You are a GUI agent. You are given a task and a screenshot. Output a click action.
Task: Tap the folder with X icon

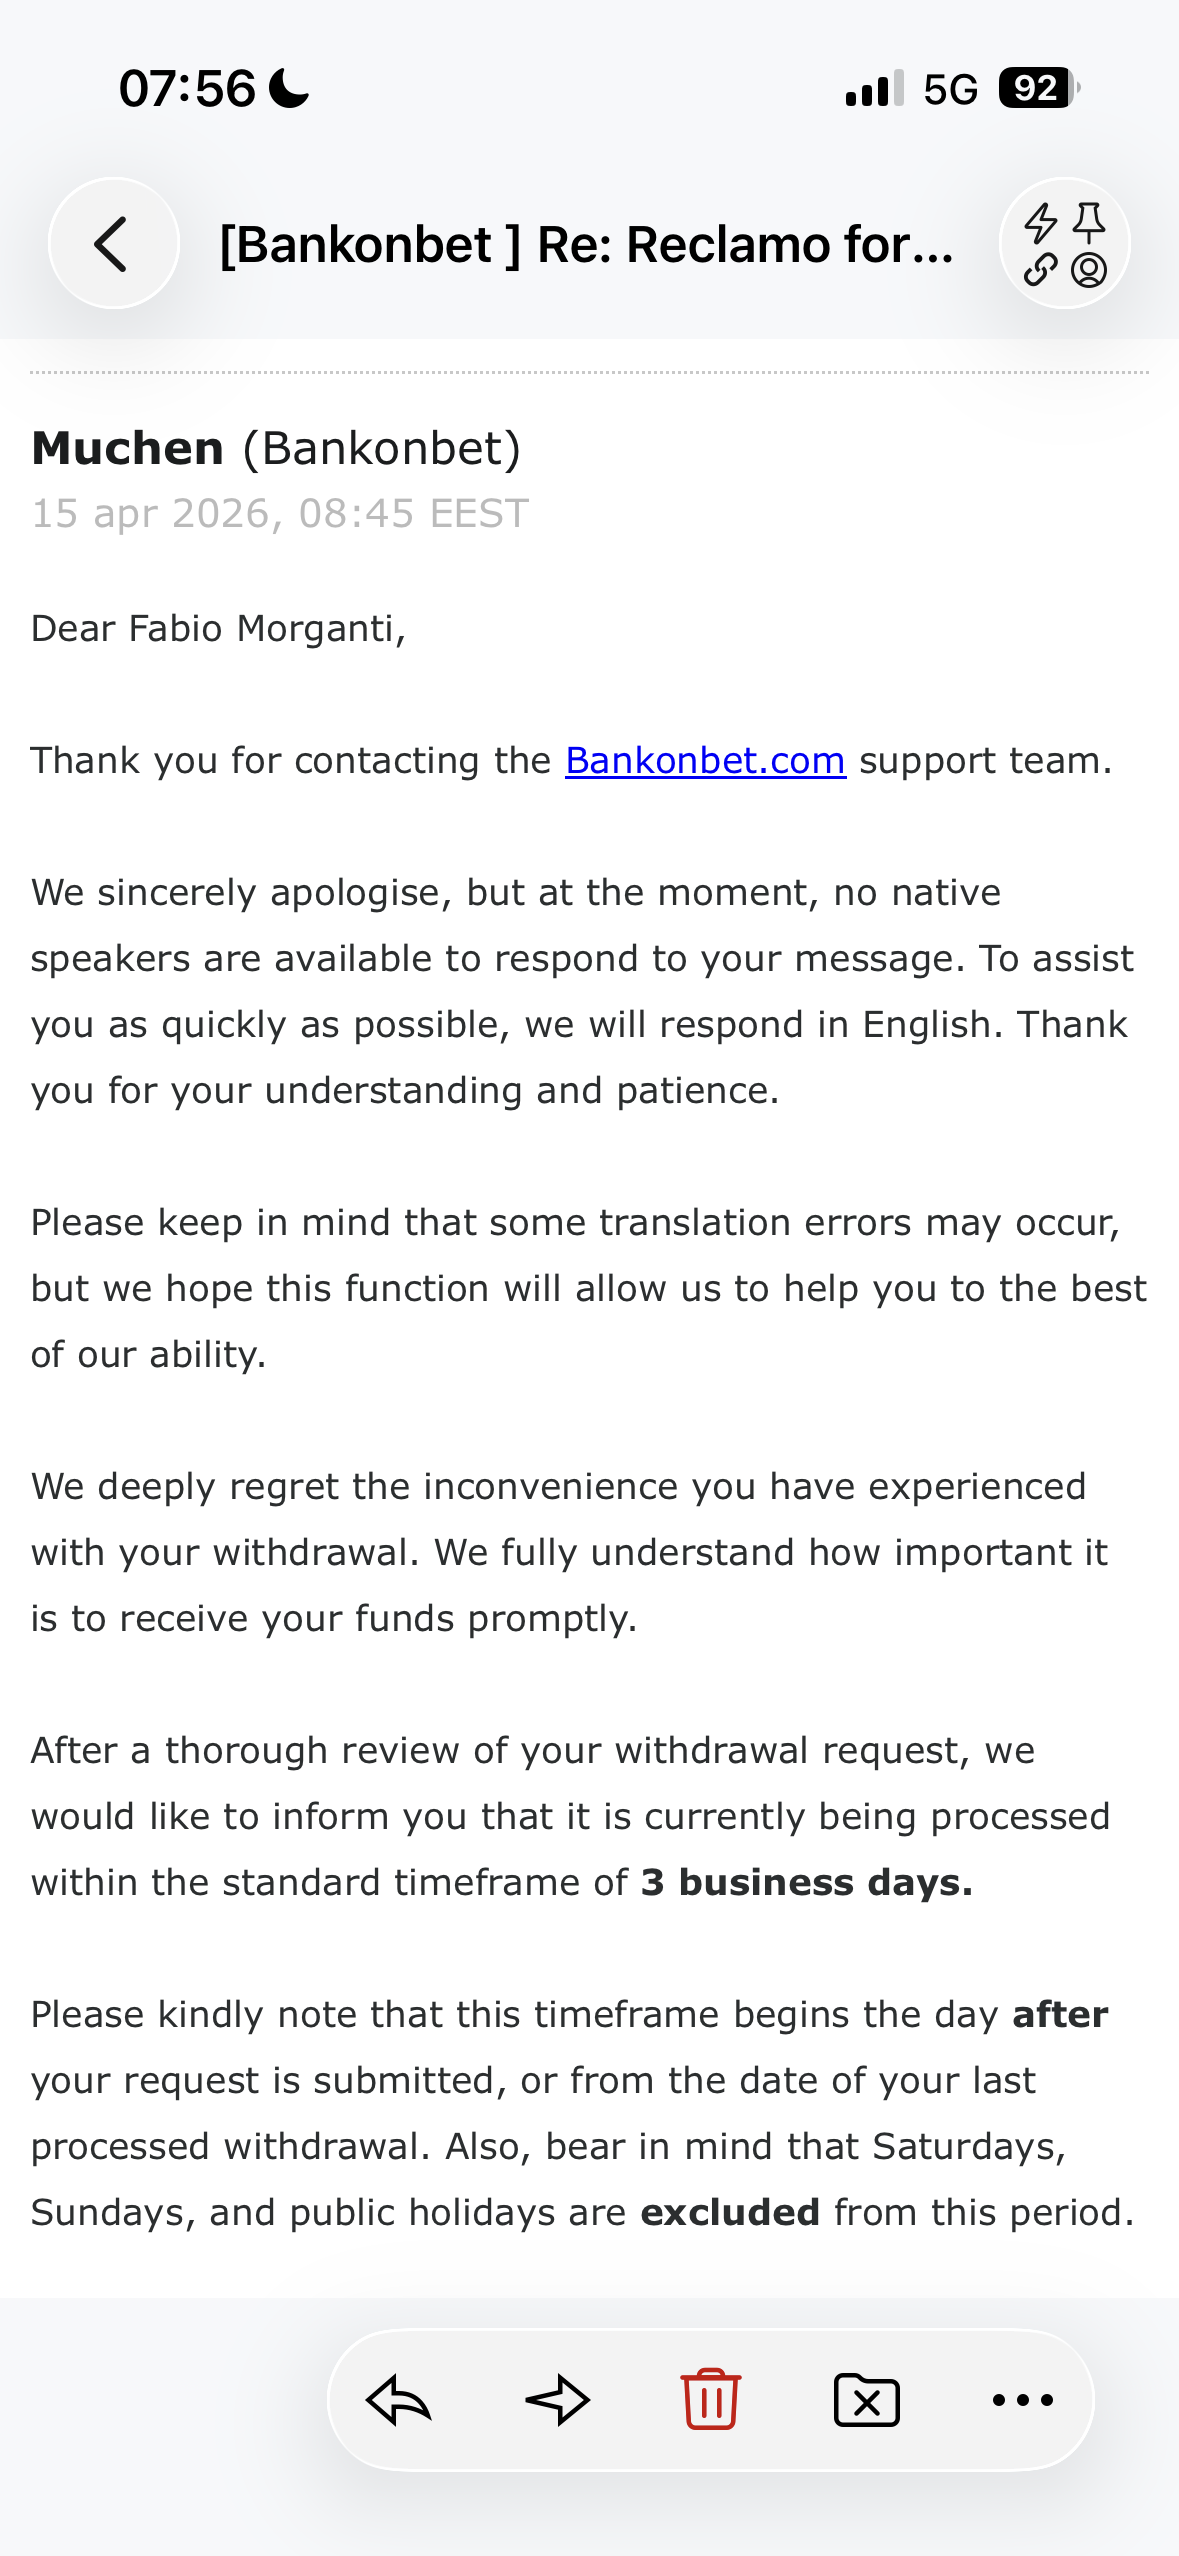click(866, 2400)
